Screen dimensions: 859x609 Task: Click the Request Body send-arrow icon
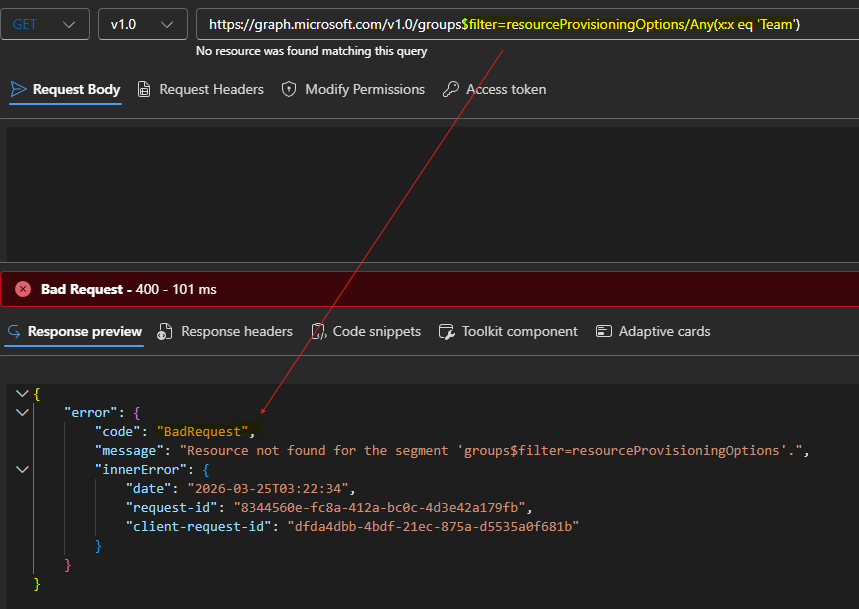pos(19,89)
